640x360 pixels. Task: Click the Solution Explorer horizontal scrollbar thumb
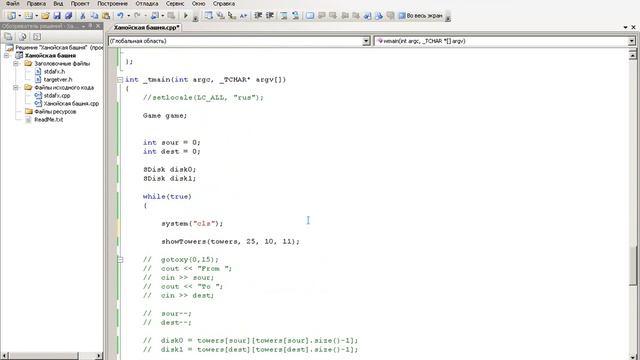(43, 356)
